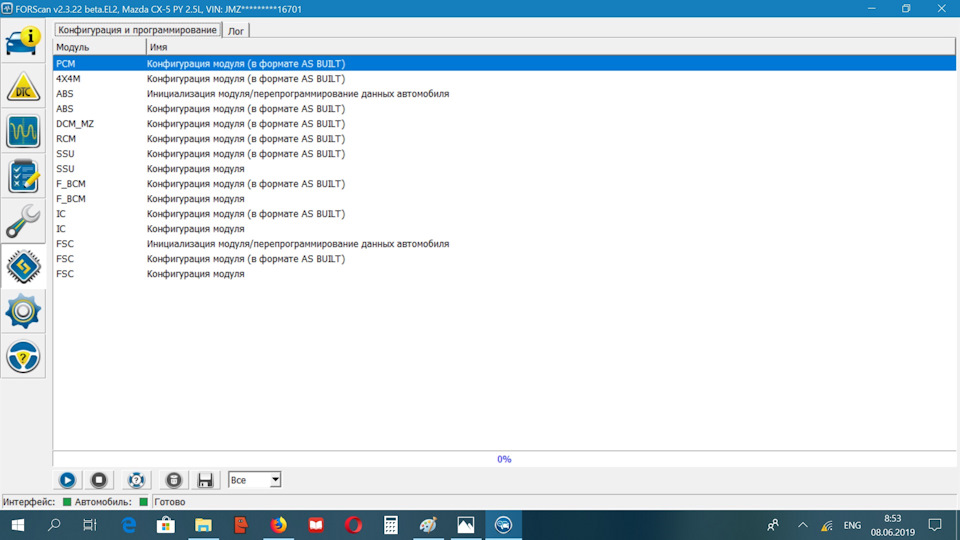
Task: Click FORScan icon in taskbar
Action: pos(503,525)
